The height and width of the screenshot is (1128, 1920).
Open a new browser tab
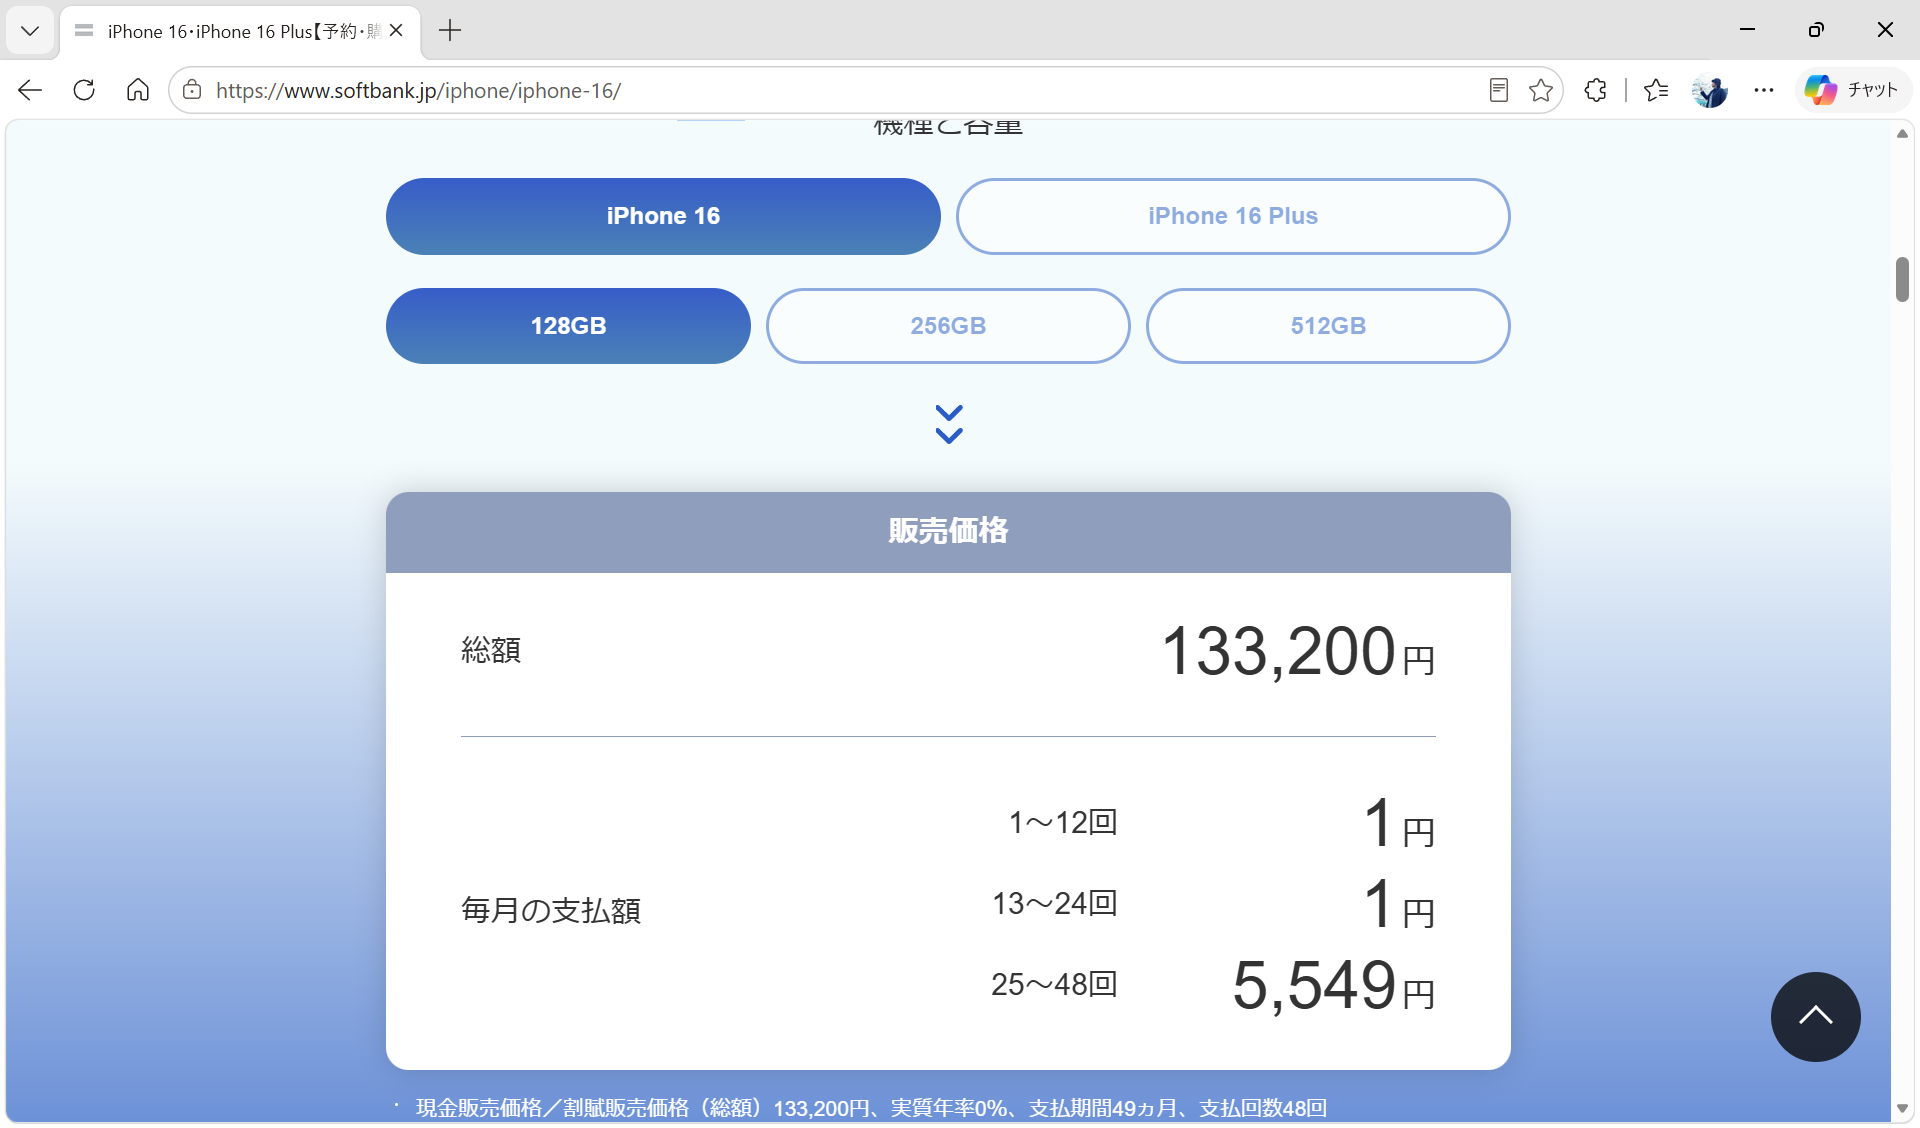tap(450, 31)
